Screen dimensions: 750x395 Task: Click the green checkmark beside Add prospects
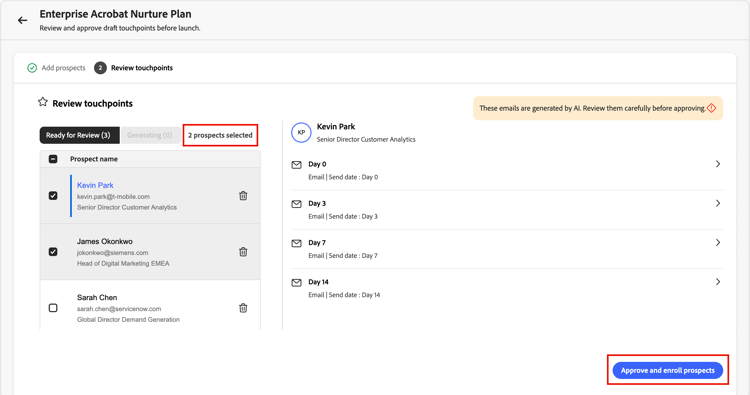(x=32, y=68)
